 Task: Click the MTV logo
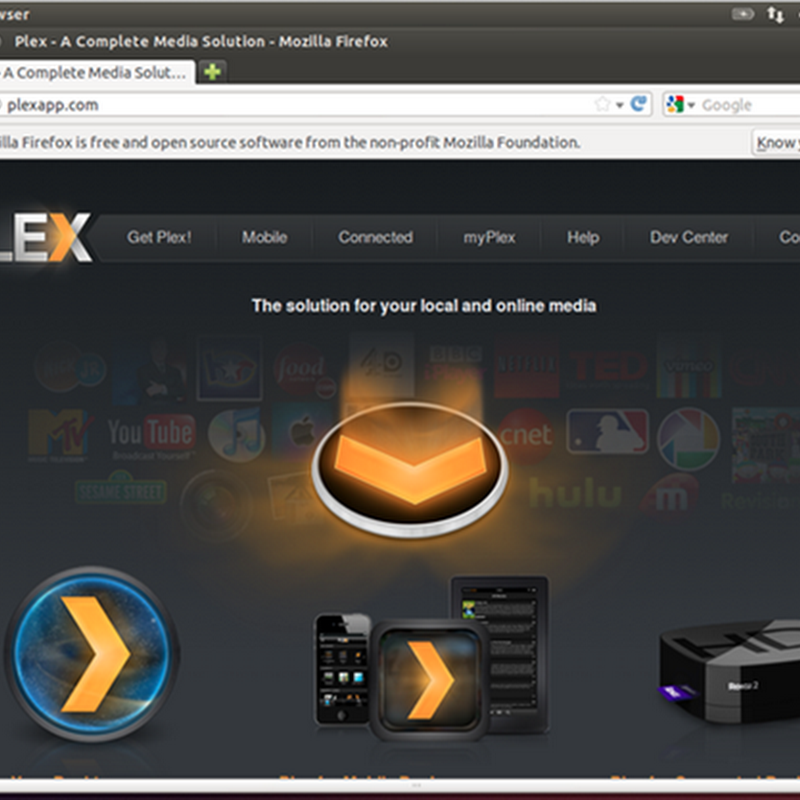click(59, 434)
